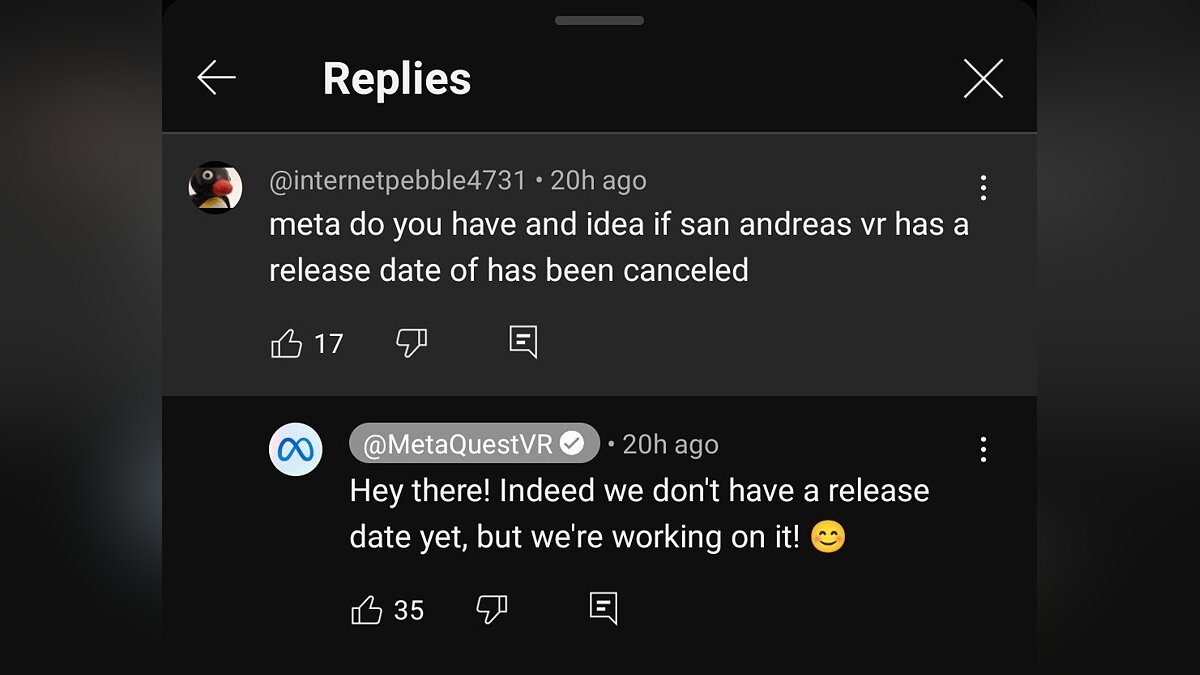Click the verified checkmark beside MetaQuestVR
This screenshot has height=675, width=1200.
(572, 444)
